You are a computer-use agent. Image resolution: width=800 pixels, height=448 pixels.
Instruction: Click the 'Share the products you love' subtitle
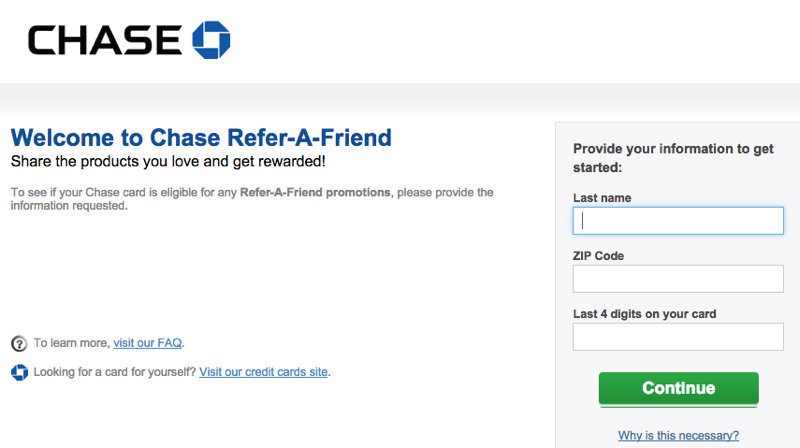pyautogui.click(x=168, y=161)
